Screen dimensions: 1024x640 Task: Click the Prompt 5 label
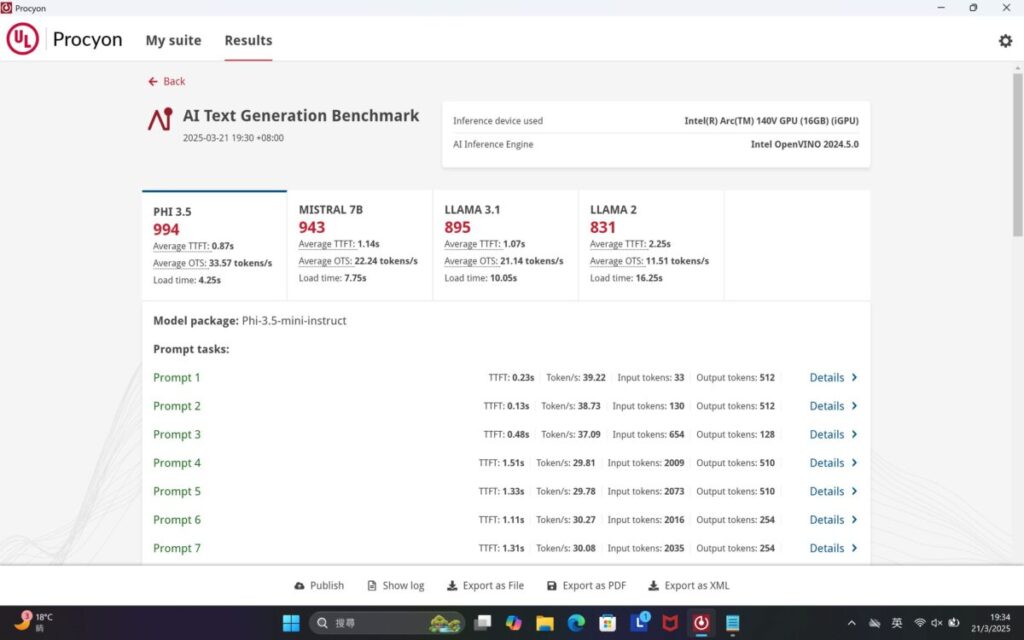point(176,491)
